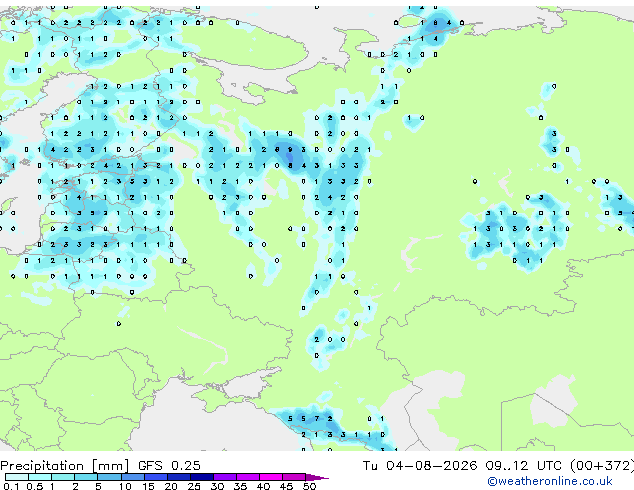Click the '45' legend scale label
Viewport: 634px width, 490px height.
tap(287, 486)
